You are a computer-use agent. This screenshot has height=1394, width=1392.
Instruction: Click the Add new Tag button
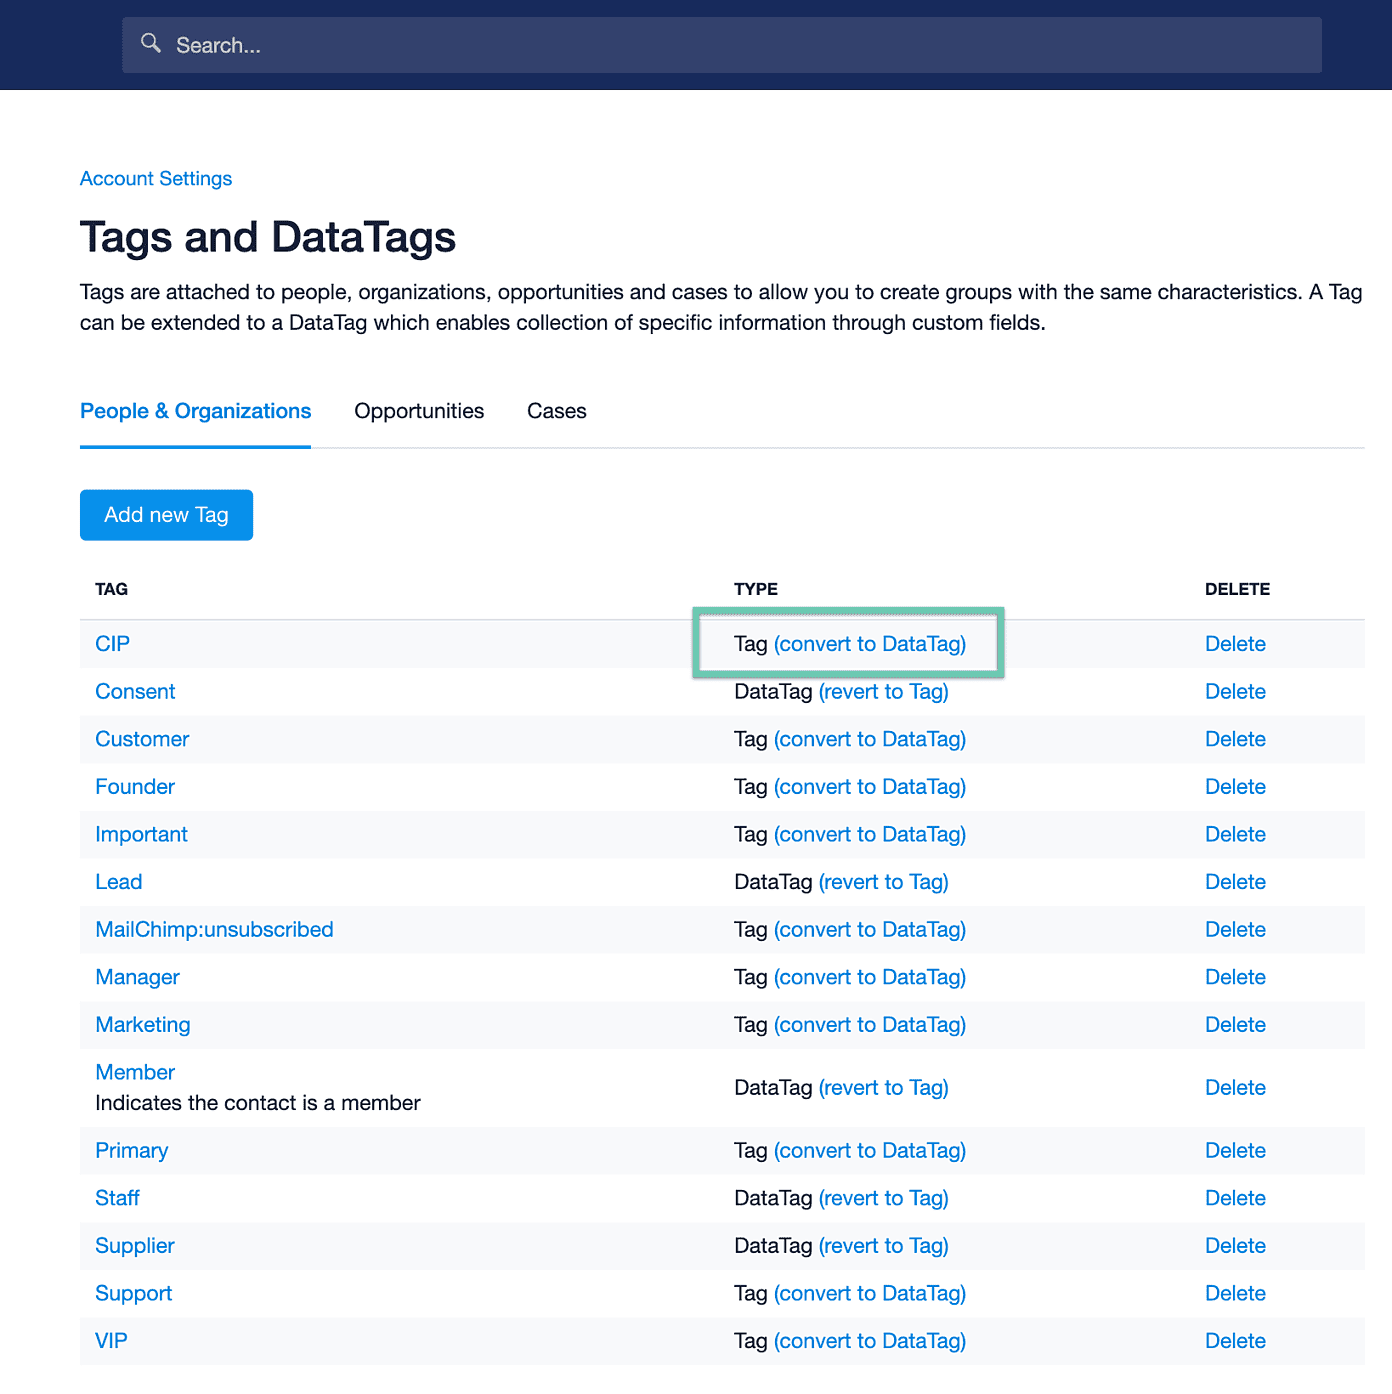tap(166, 515)
